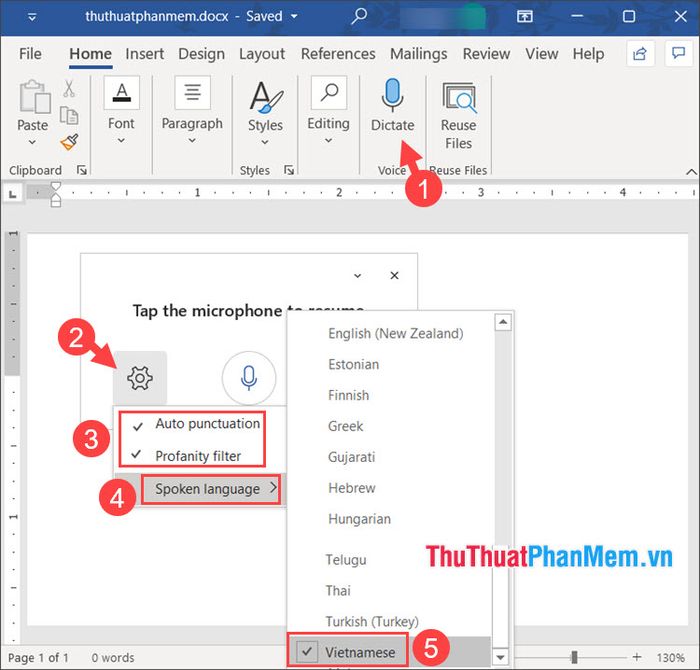Screen dimensions: 700x670
Task: Expand the Paragraph group dropdown arrow
Action: tap(192, 141)
